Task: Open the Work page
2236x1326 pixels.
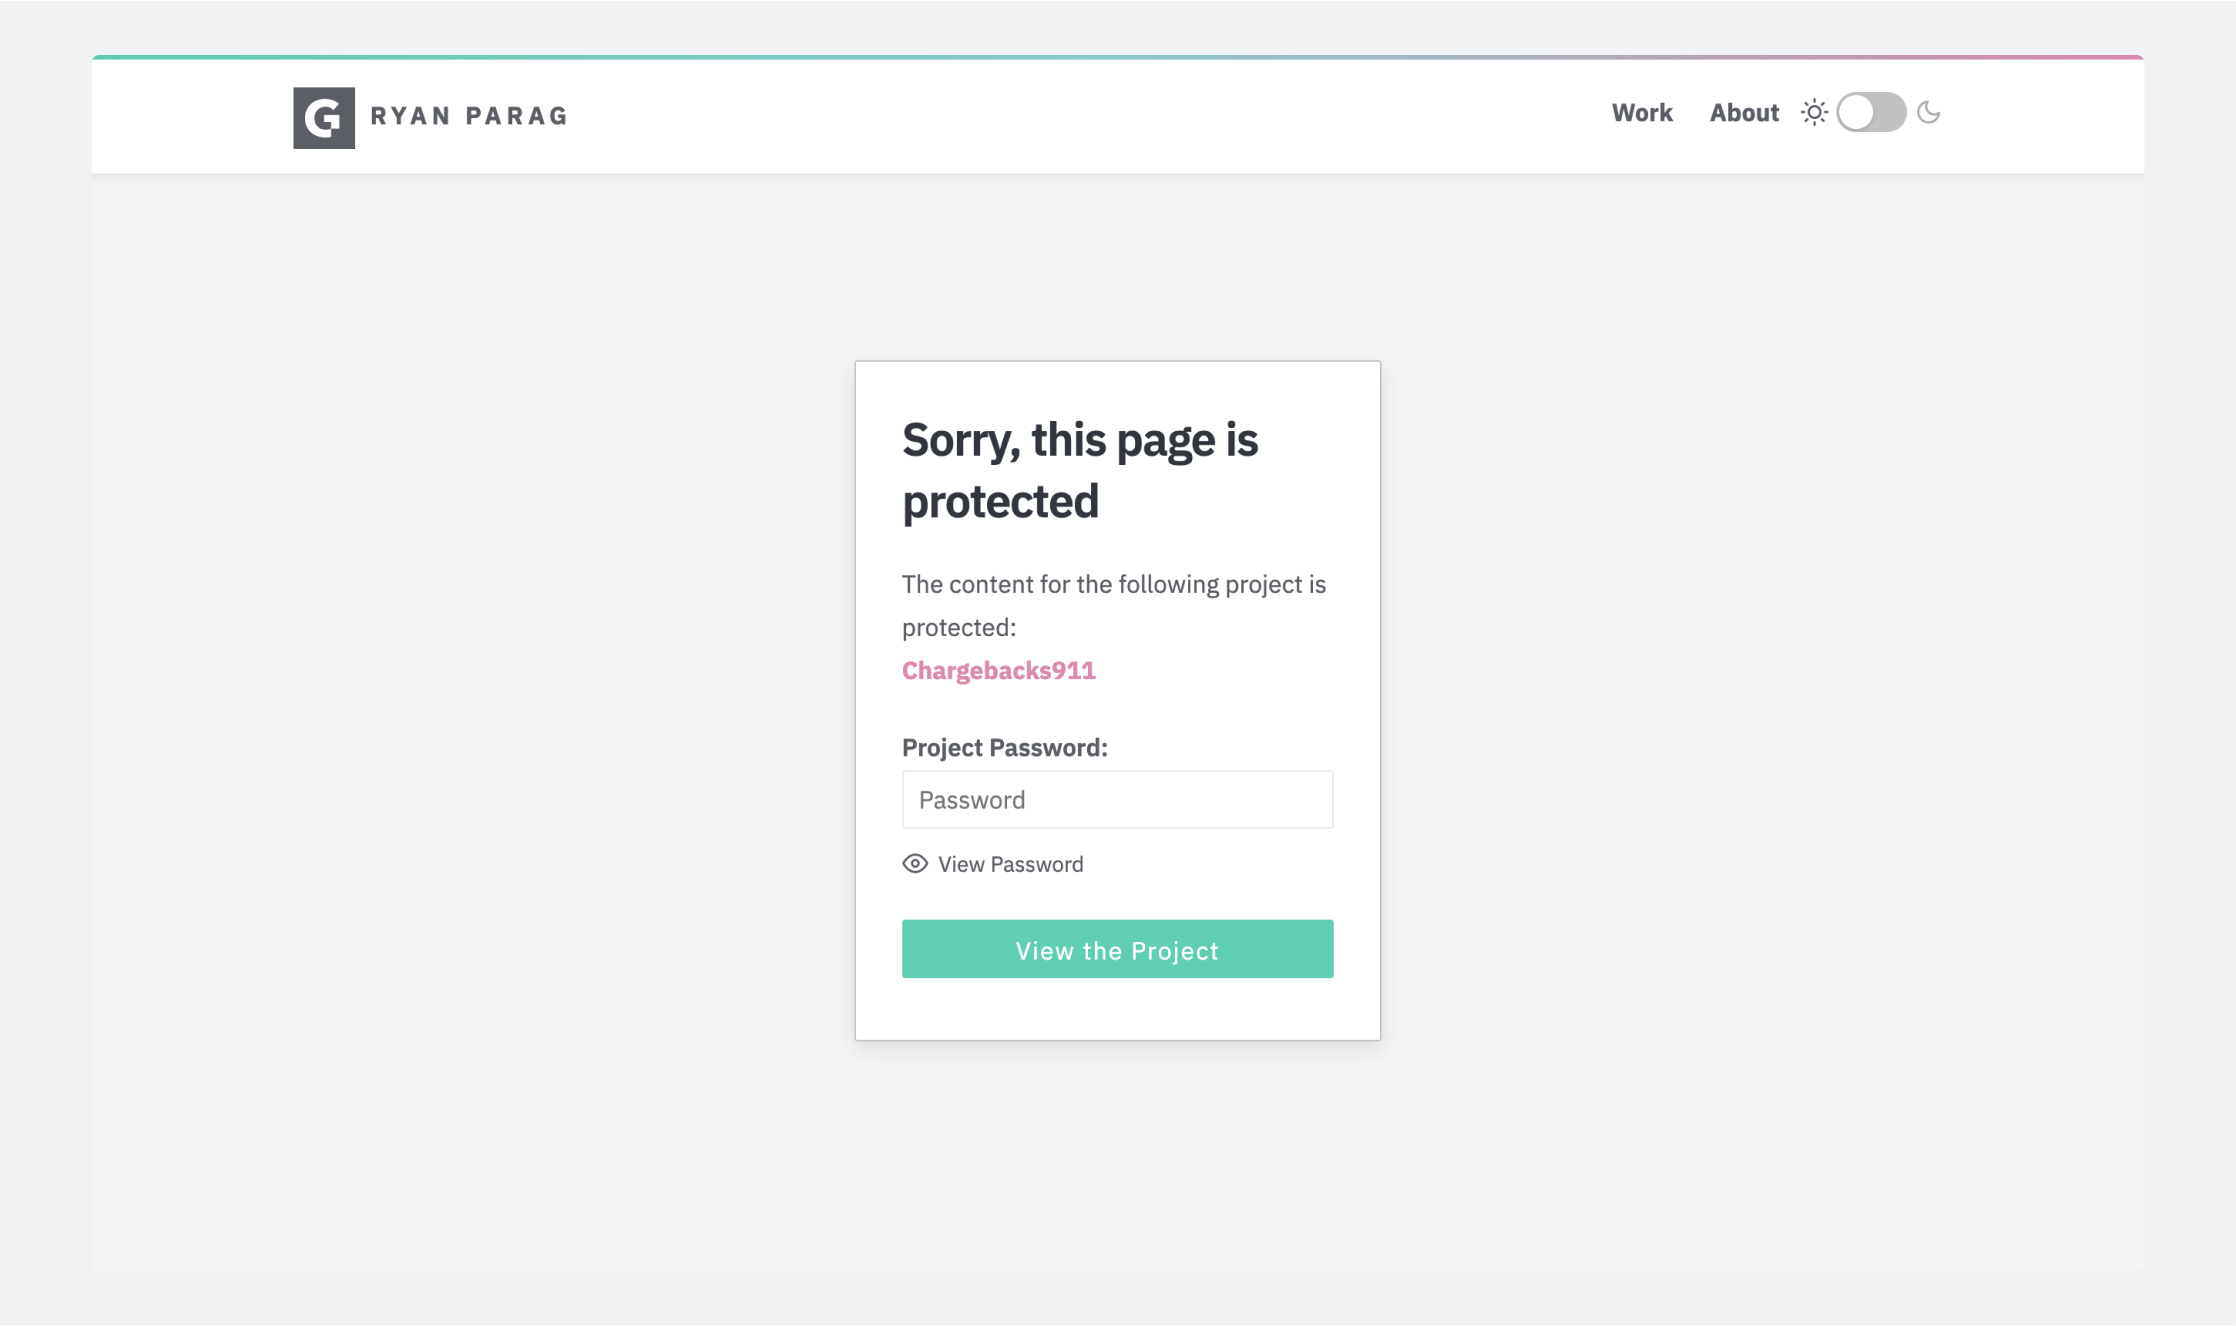Action: tap(1641, 113)
